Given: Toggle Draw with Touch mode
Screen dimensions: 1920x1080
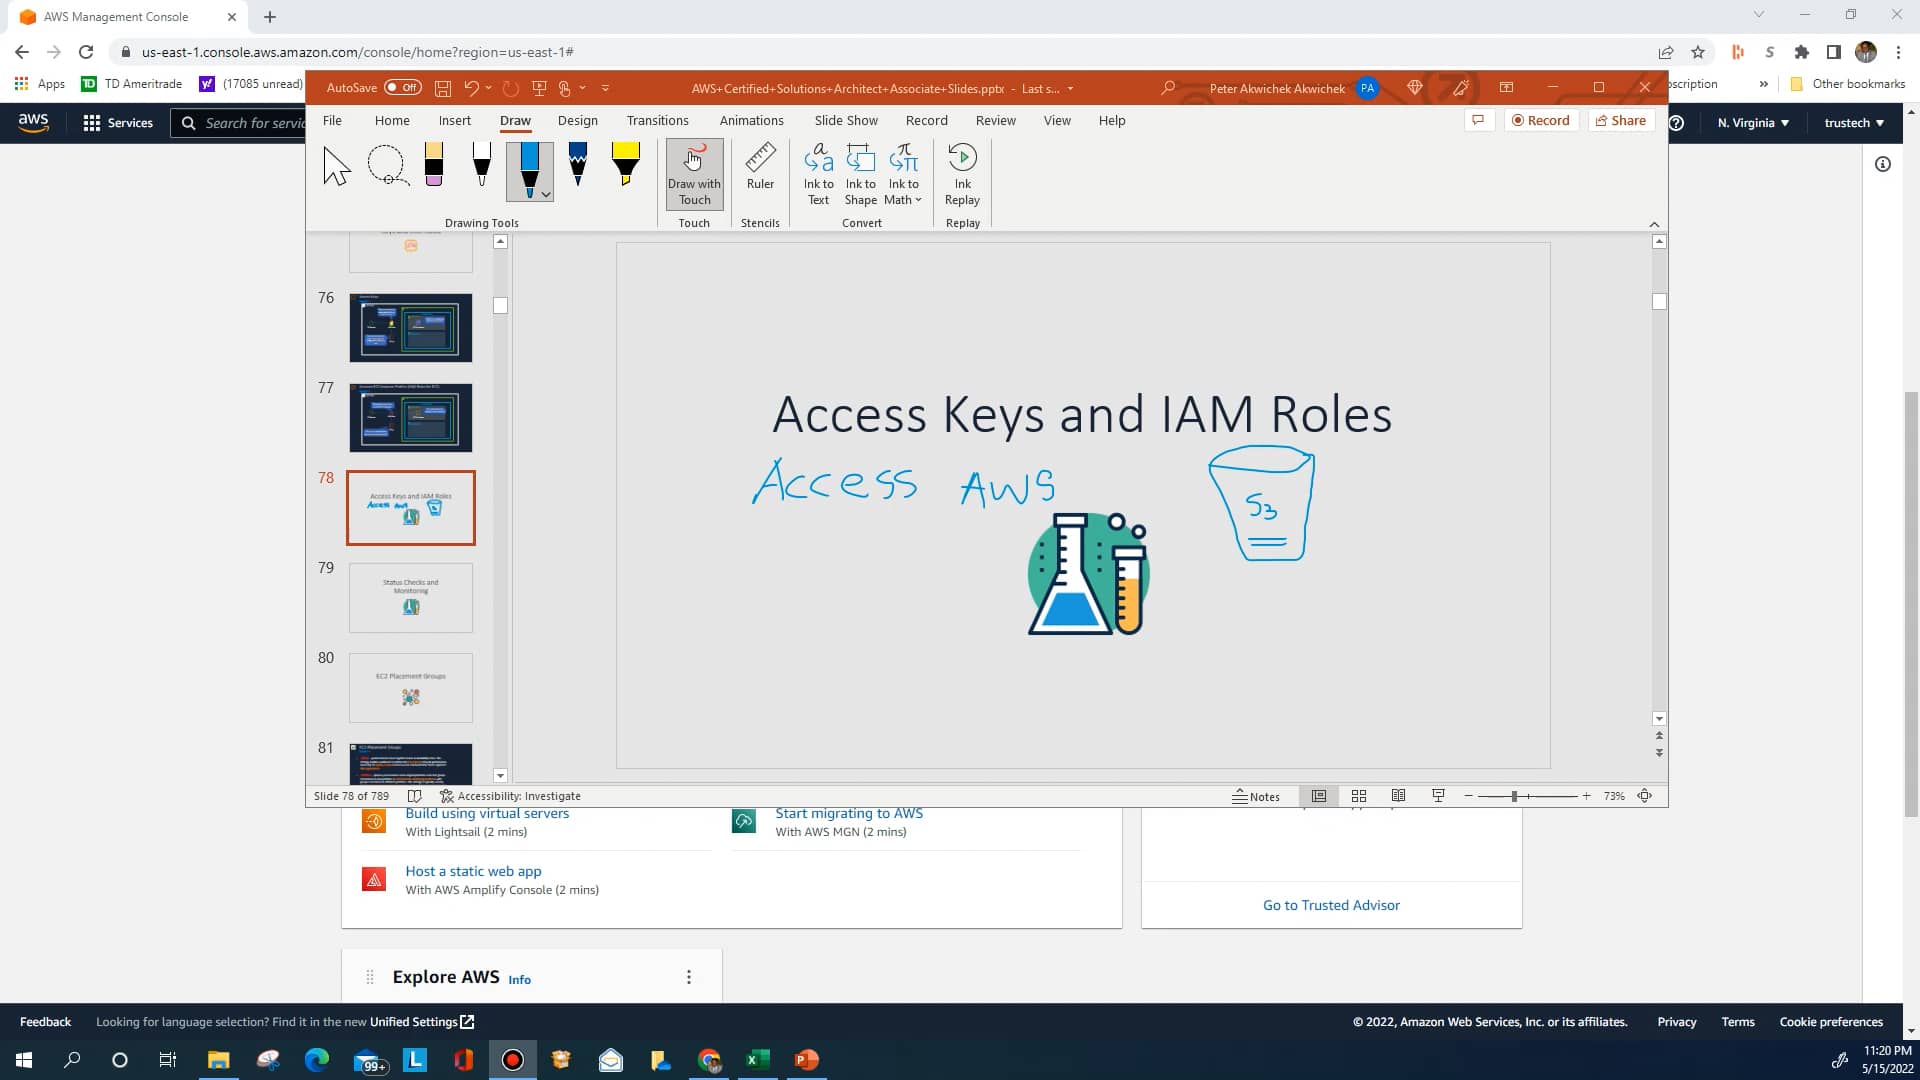Looking at the screenshot, I should click(x=694, y=172).
